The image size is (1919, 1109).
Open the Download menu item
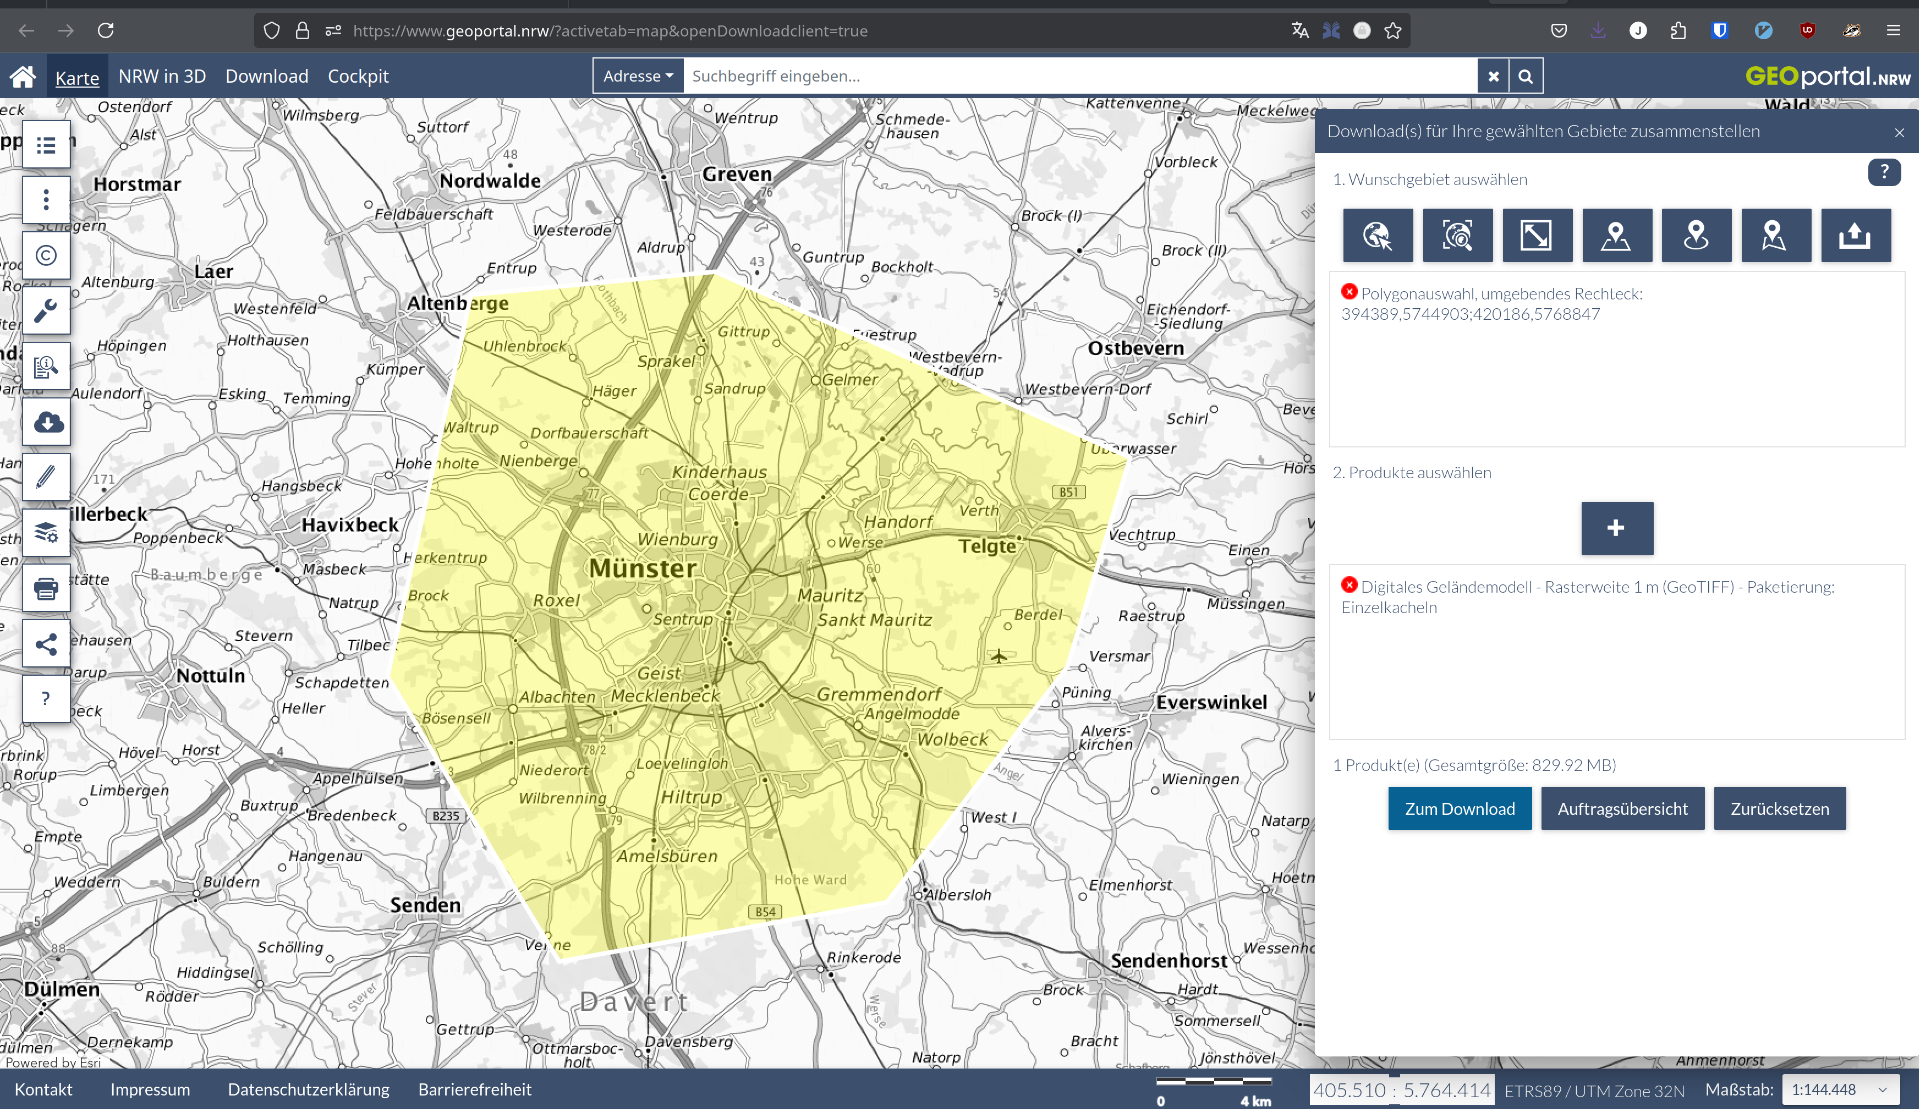coord(267,76)
